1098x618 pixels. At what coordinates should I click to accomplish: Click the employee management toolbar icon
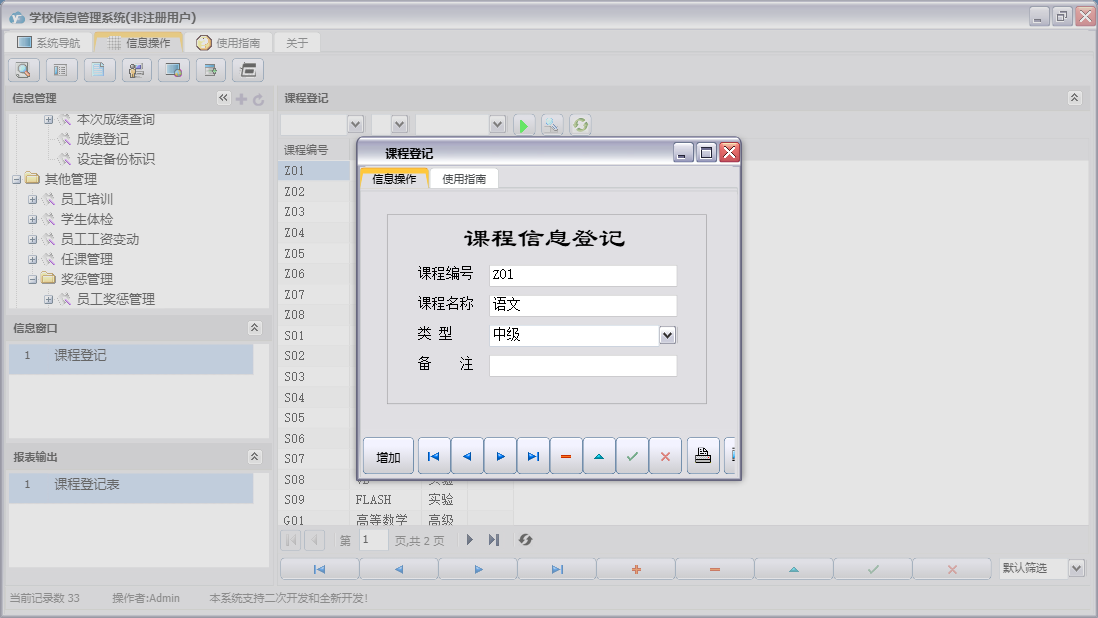[x=136, y=70]
